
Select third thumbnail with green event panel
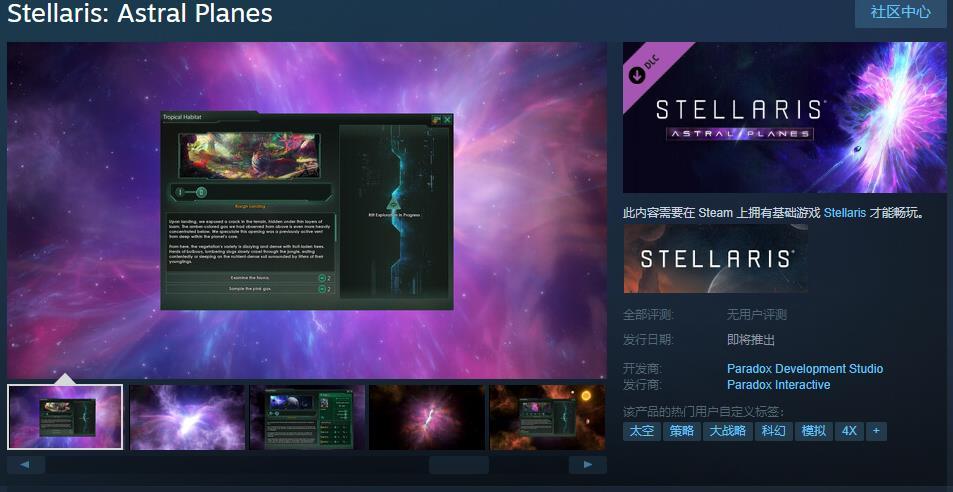point(308,417)
